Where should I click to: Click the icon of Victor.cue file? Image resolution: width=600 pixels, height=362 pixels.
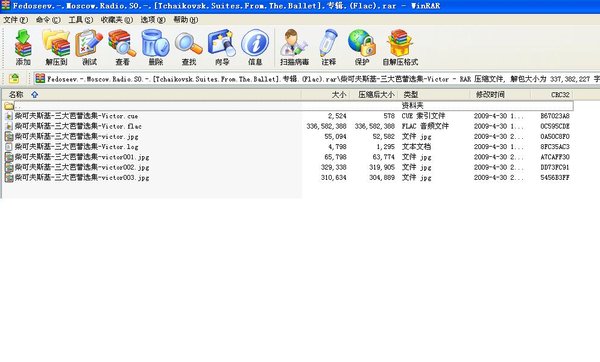[8, 116]
